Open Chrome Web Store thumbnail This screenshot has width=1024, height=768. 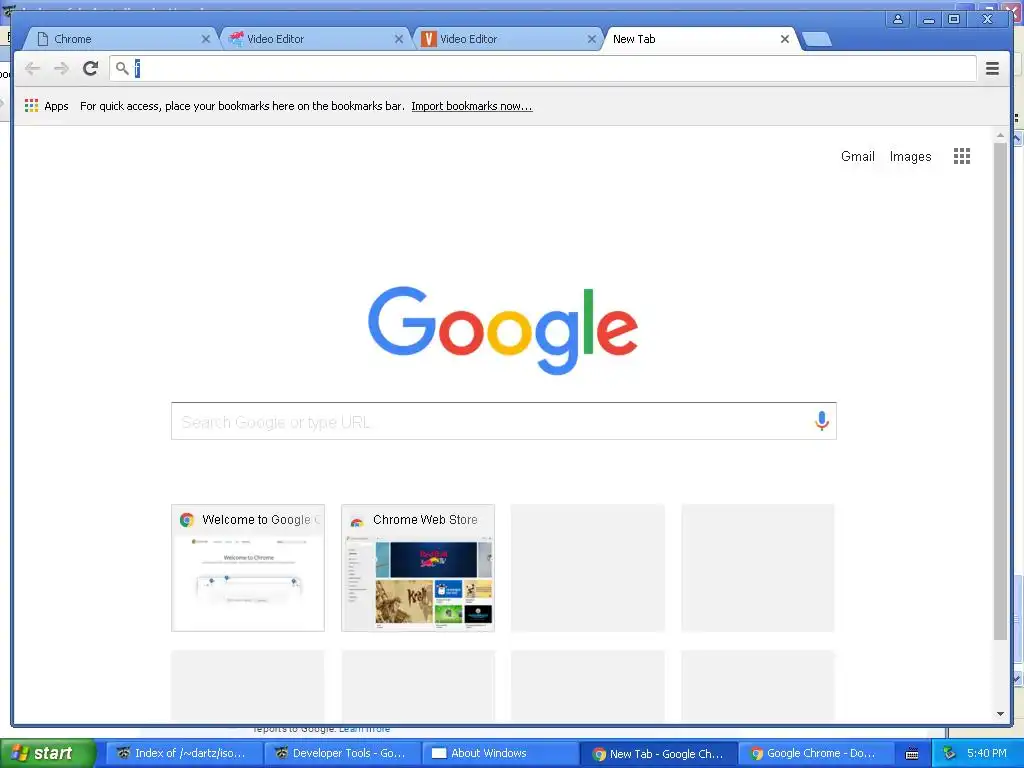tap(418, 568)
